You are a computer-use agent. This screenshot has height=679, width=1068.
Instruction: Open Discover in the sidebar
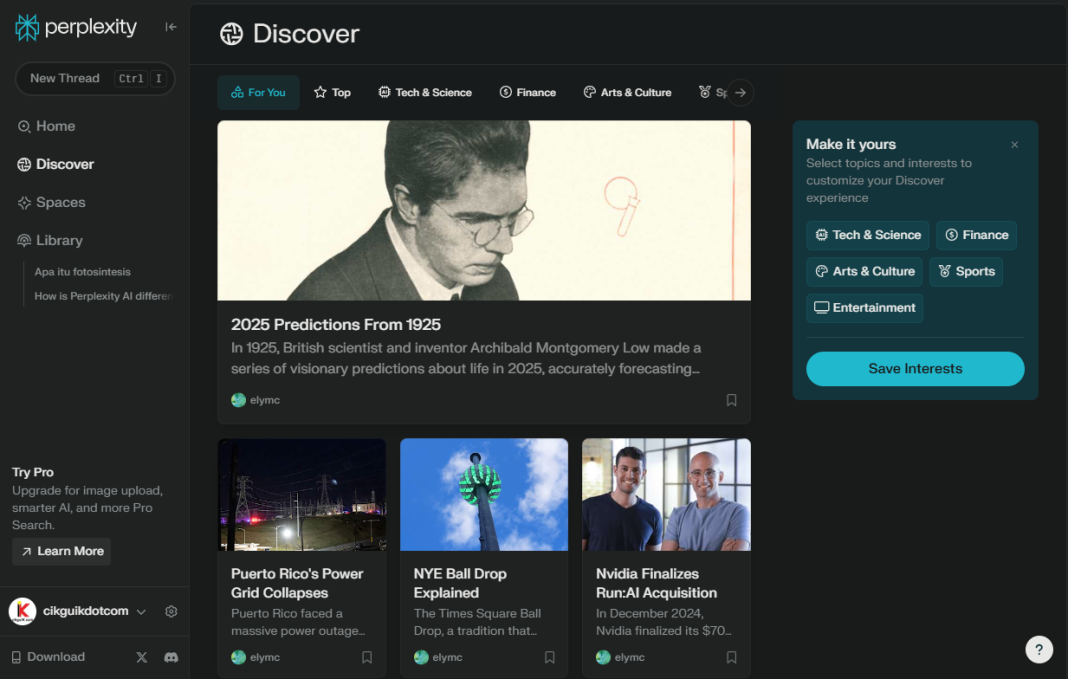coord(56,164)
